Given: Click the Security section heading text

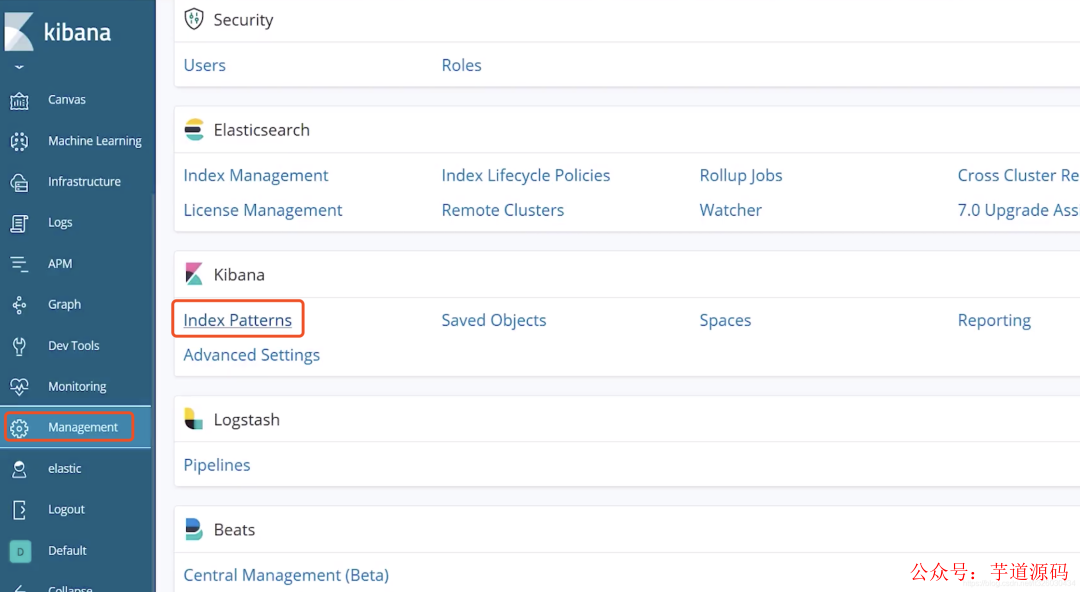Looking at the screenshot, I should pos(243,20).
